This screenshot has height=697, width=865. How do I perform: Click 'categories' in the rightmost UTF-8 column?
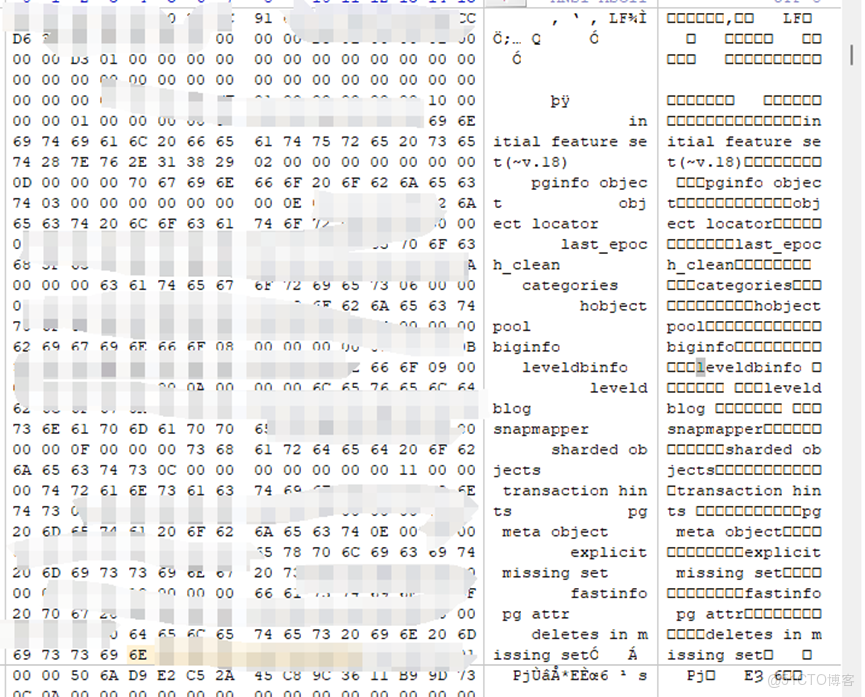[x=744, y=285]
